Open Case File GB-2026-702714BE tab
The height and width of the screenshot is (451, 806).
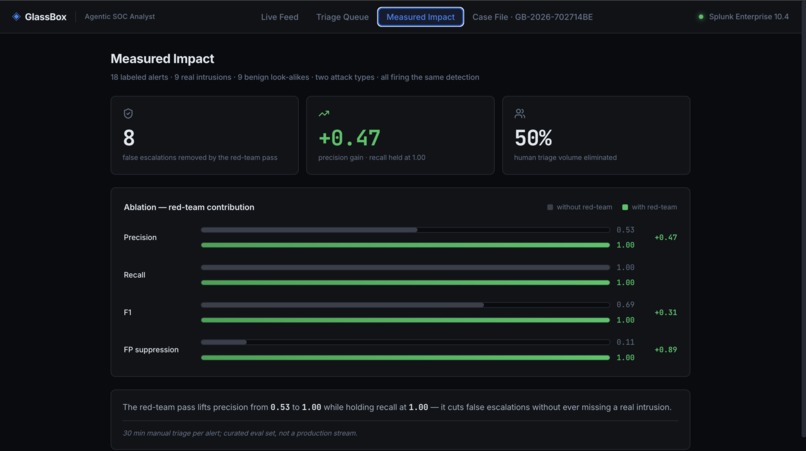(x=533, y=17)
